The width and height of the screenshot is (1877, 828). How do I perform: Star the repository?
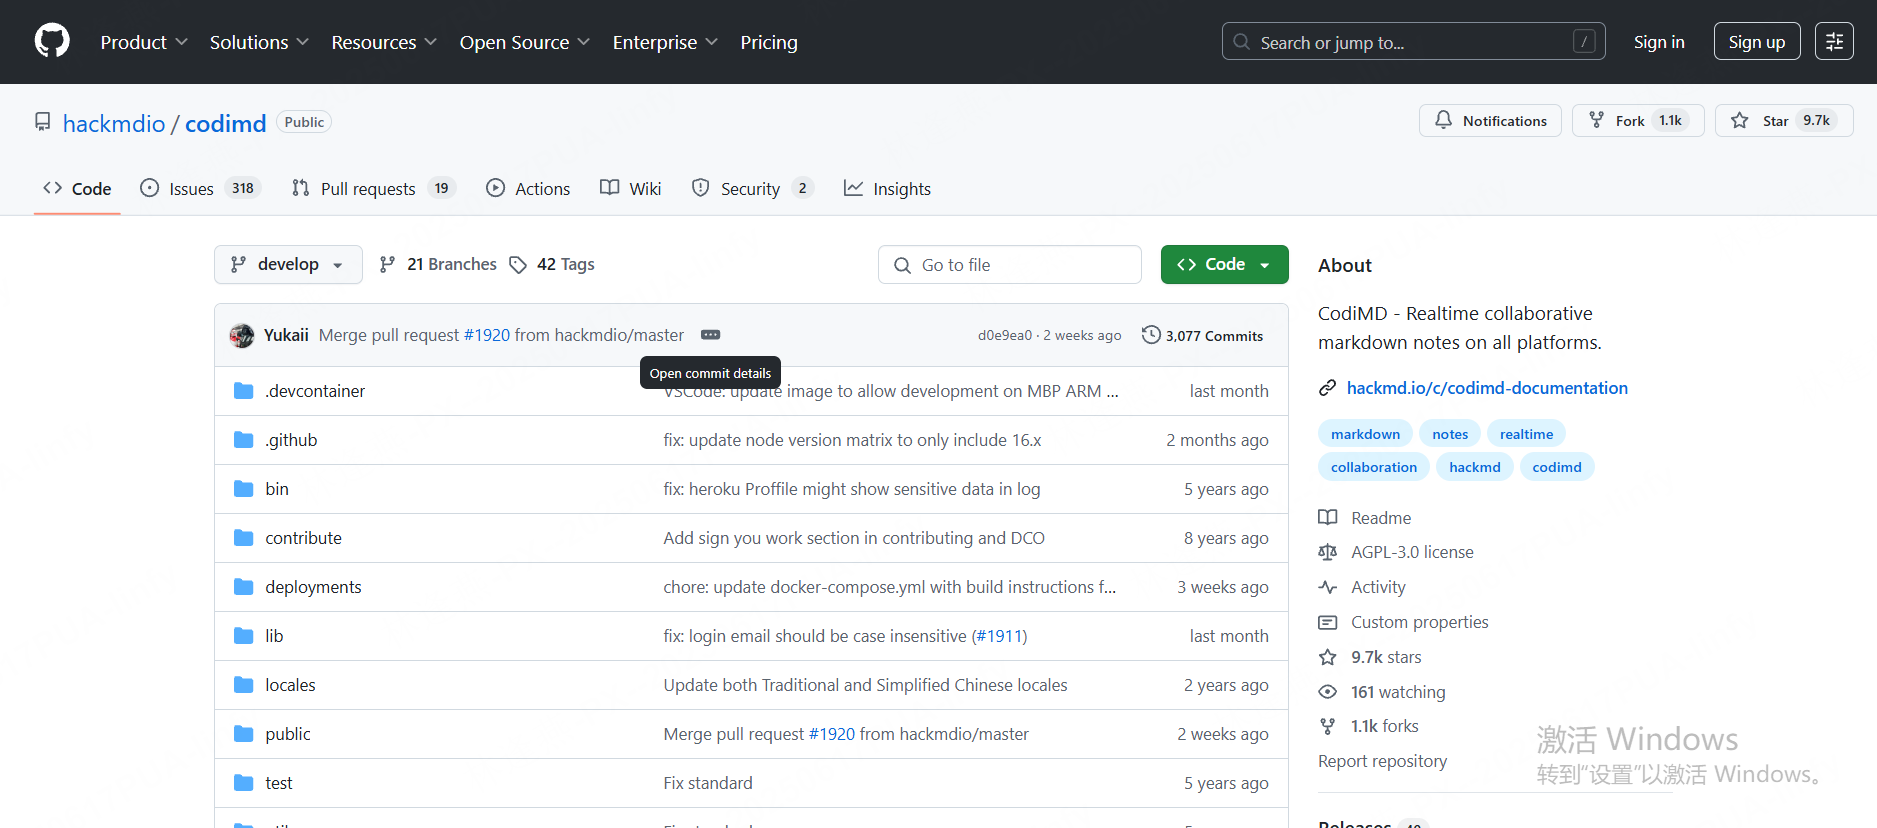point(1784,121)
